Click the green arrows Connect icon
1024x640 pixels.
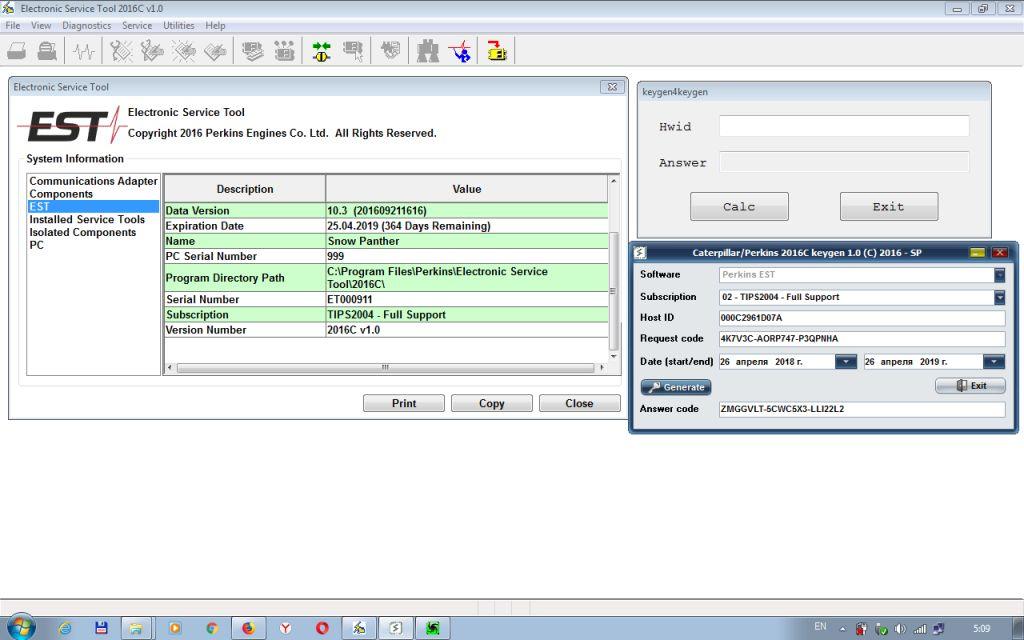click(321, 51)
